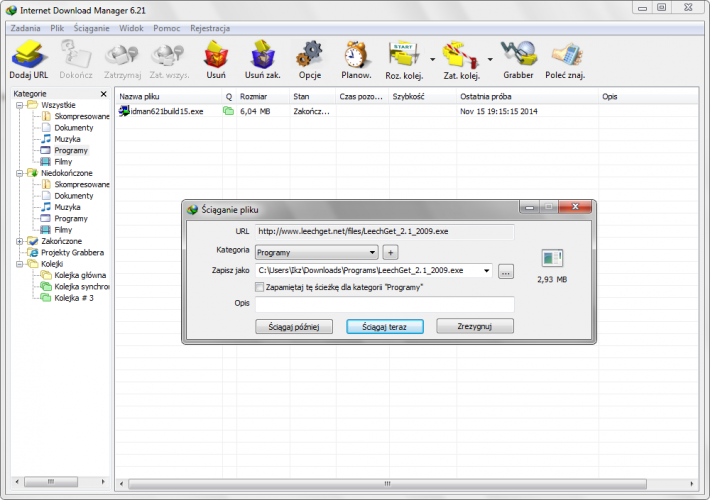The image size is (710, 500).
Task: Select Kolejka główna queue
Action: pyautogui.click(x=80, y=275)
